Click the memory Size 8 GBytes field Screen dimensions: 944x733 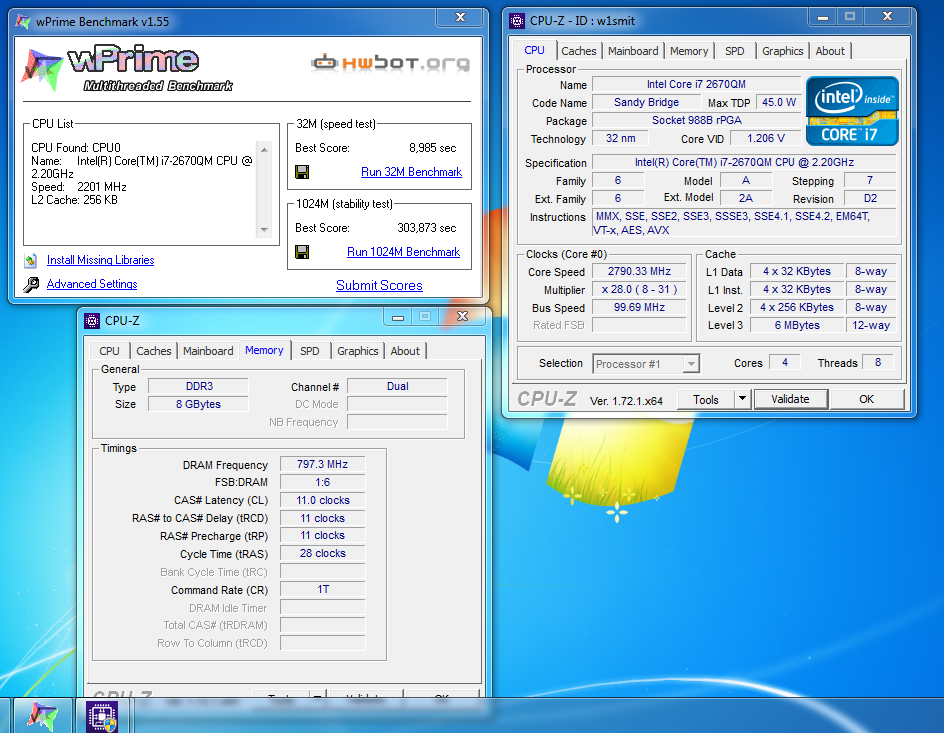tap(199, 404)
